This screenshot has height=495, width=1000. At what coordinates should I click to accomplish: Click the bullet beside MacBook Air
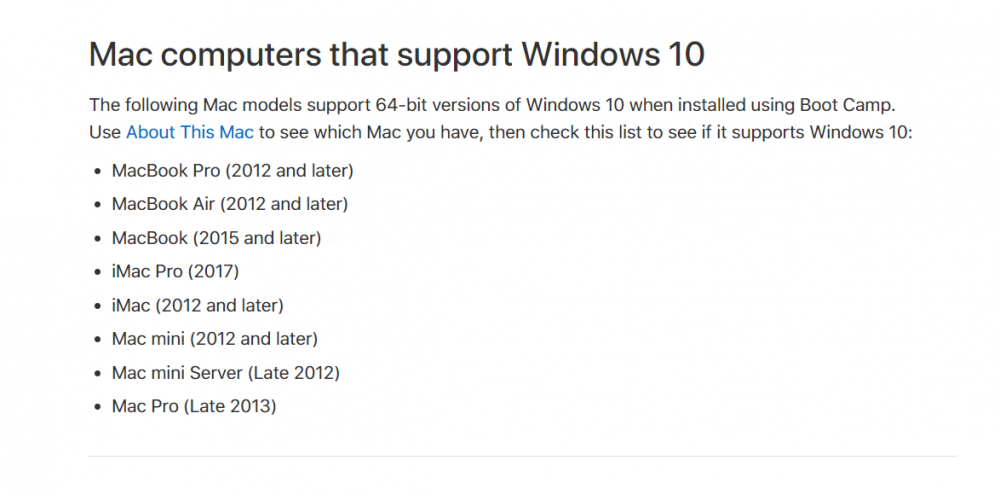point(98,205)
